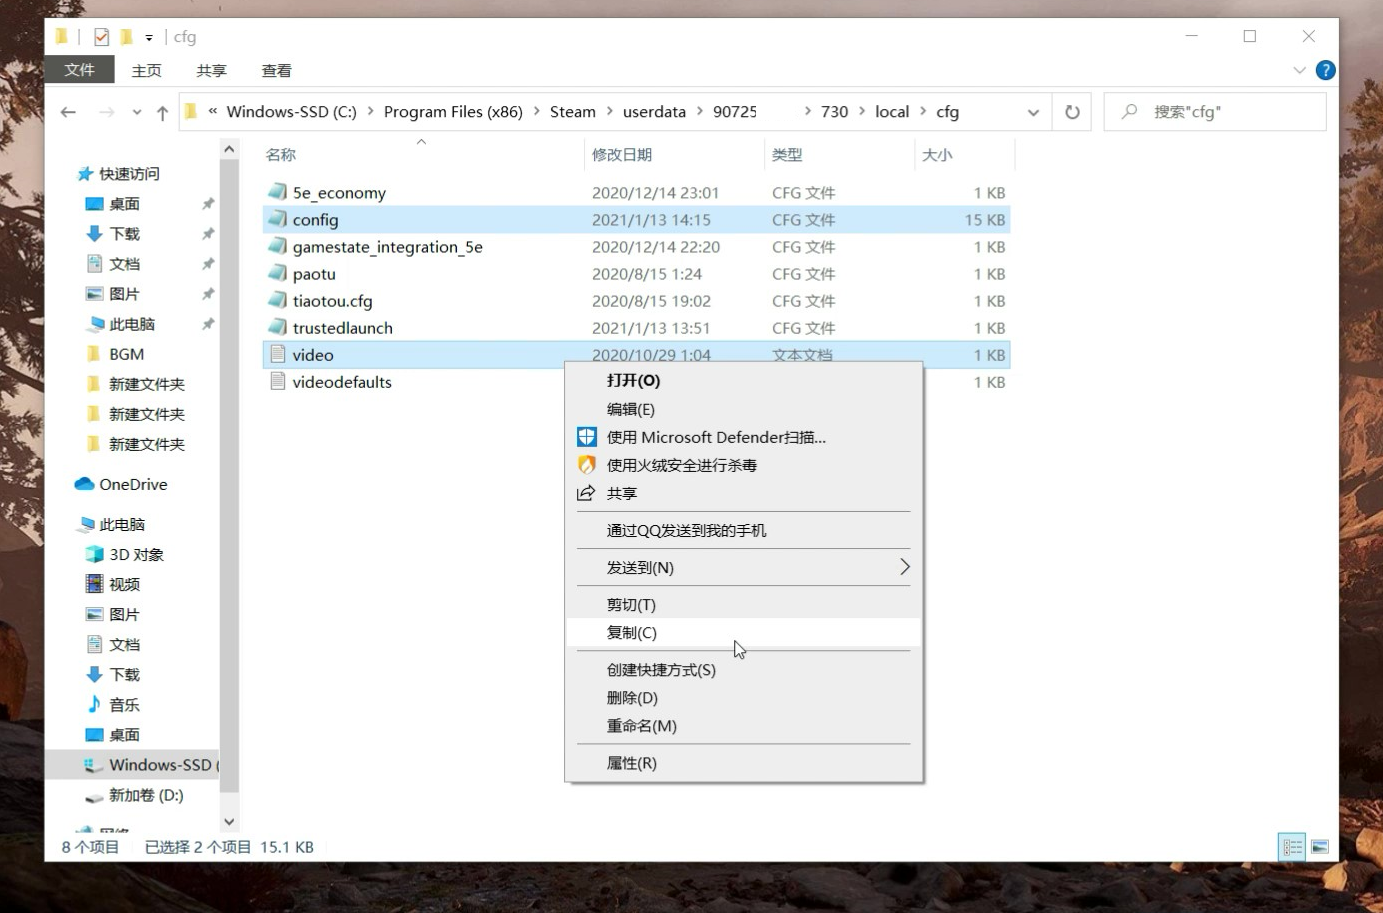Select the gamestate_integration_5e file
The height and width of the screenshot is (913, 1383).
point(387,247)
